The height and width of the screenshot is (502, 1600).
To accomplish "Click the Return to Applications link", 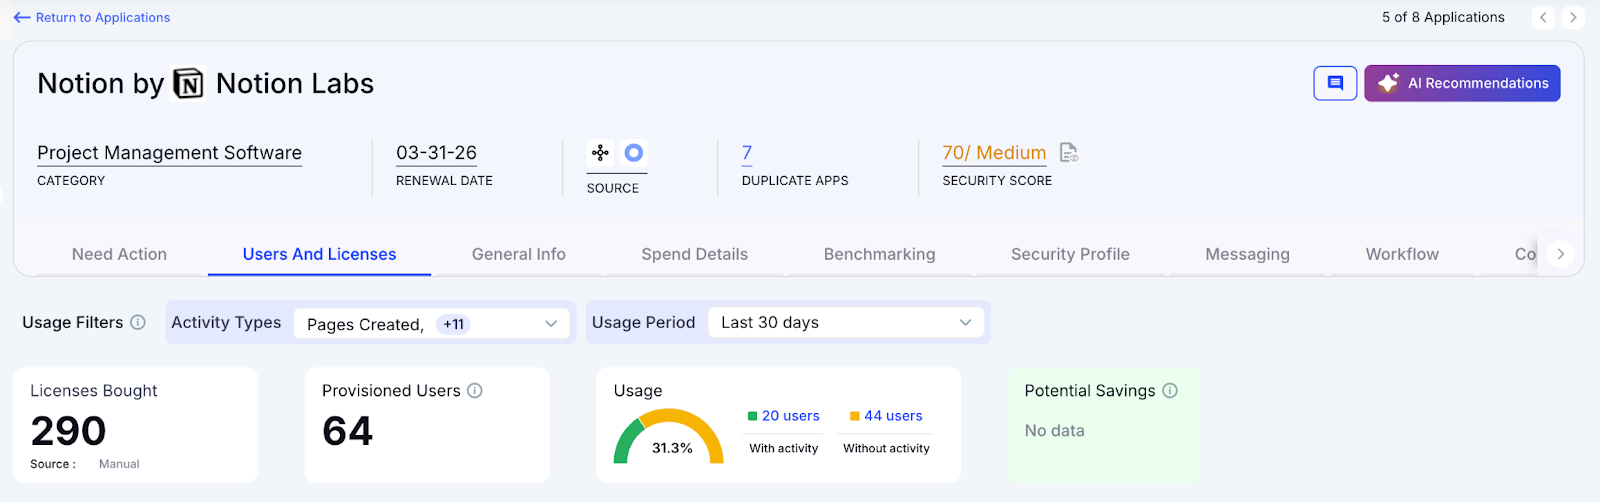I will pos(92,18).
